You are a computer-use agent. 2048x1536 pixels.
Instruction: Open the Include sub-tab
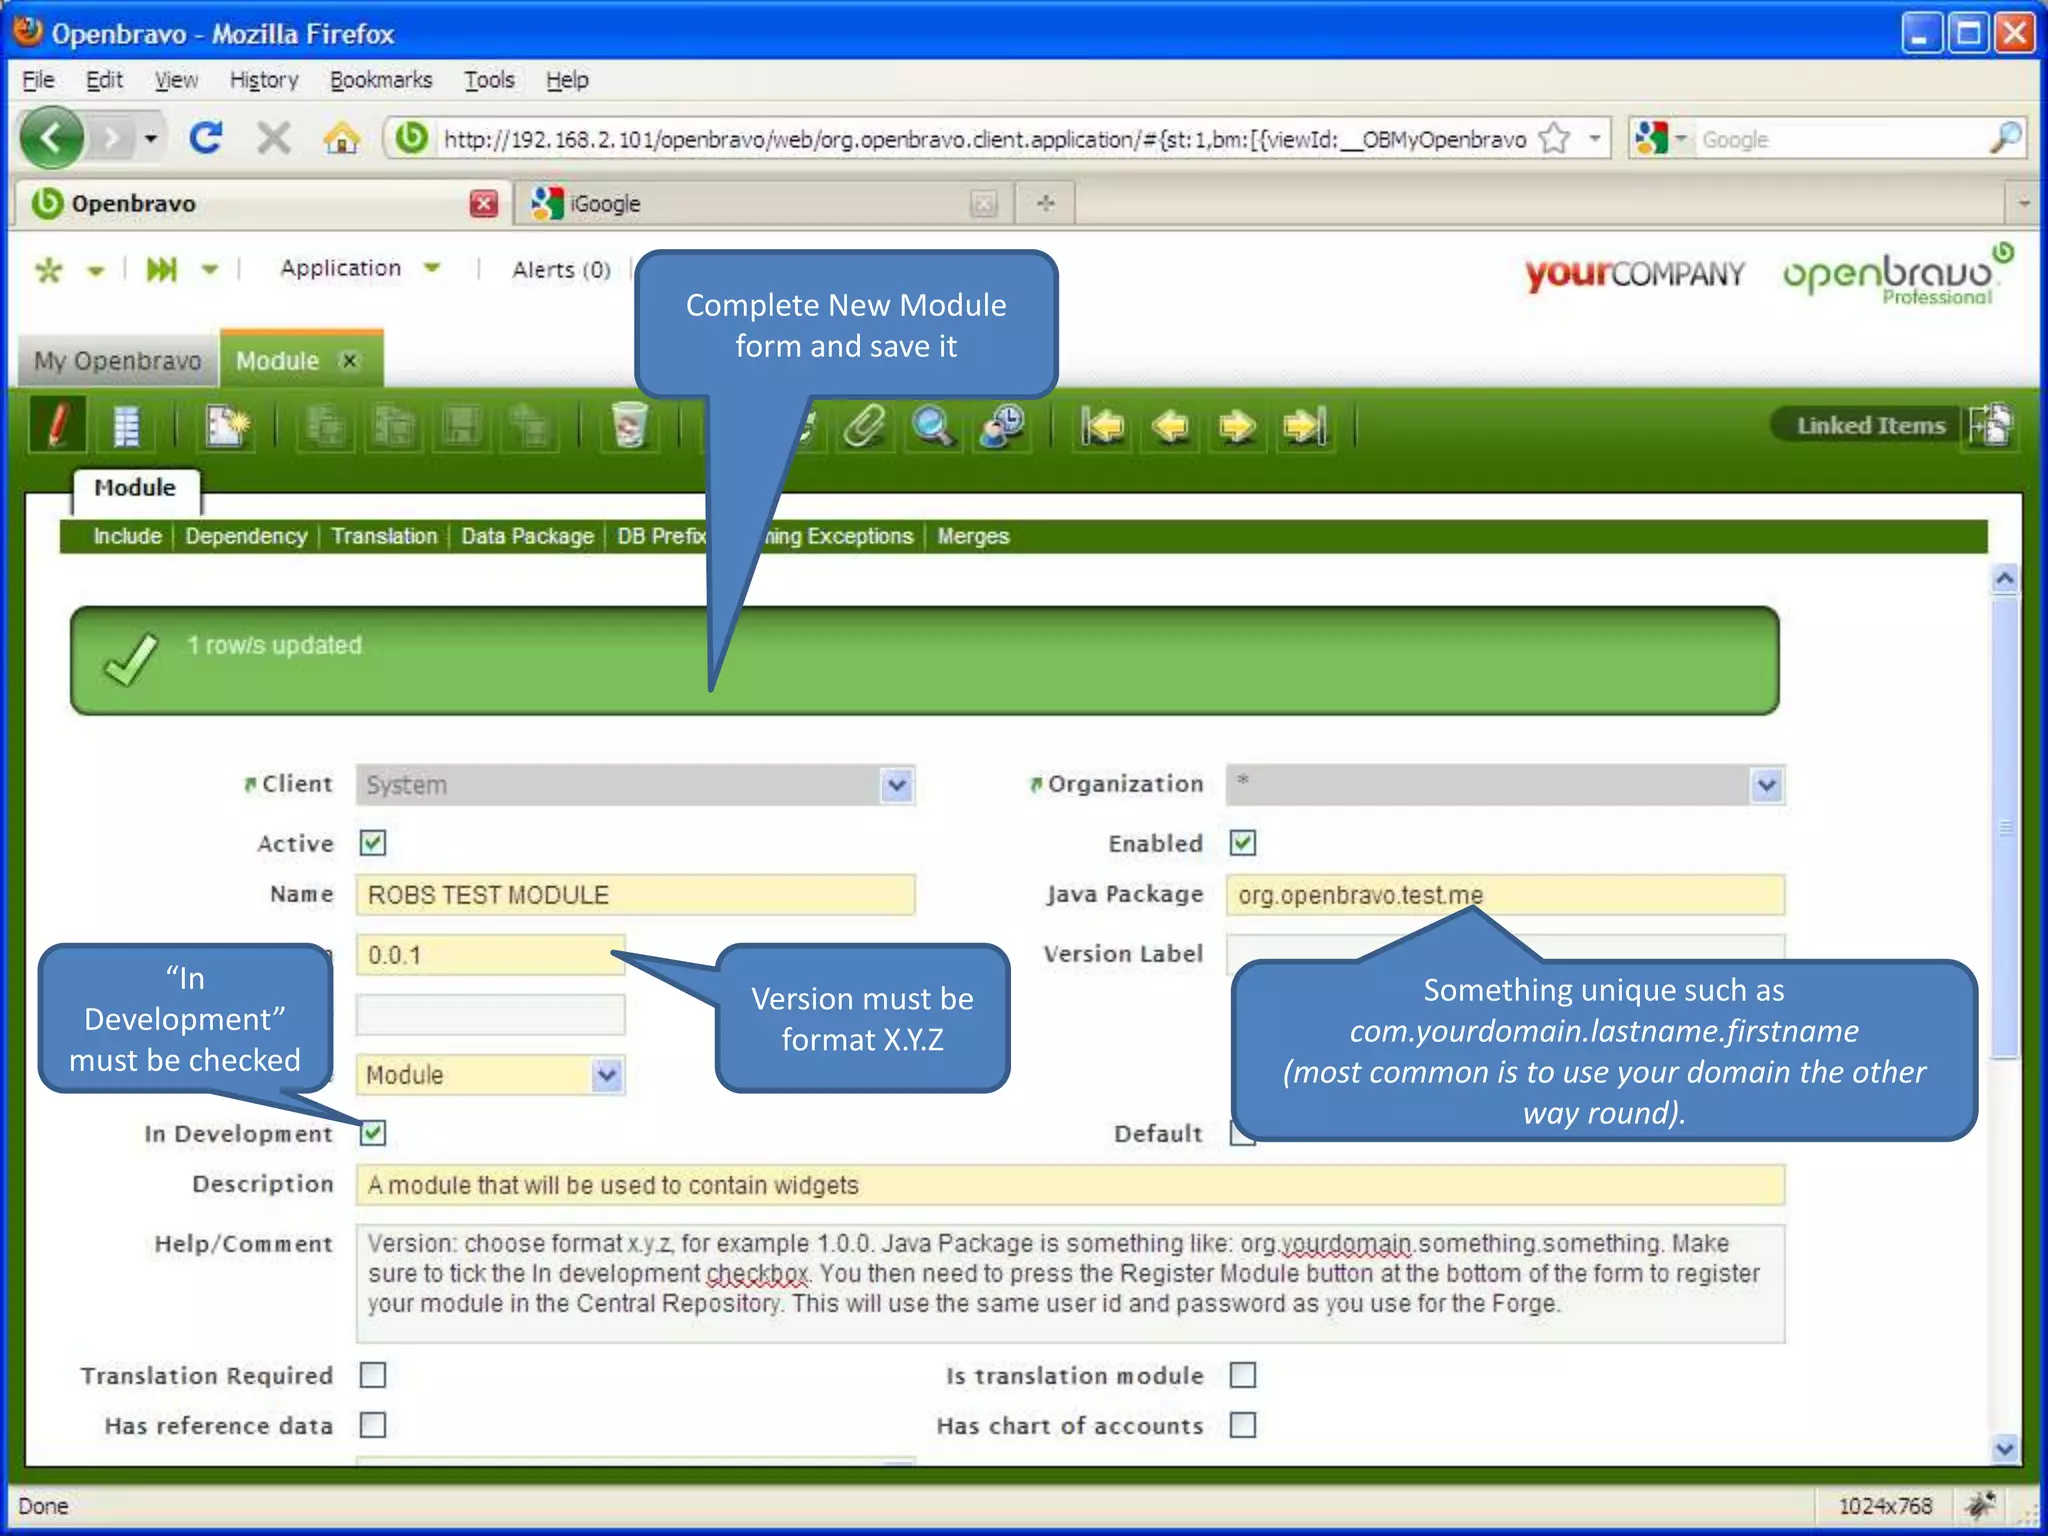point(127,536)
